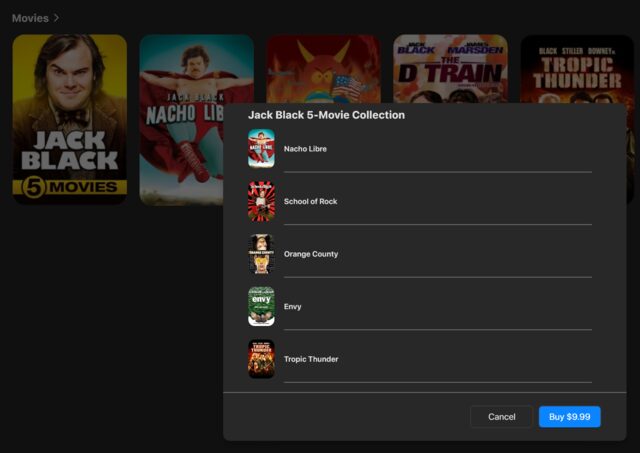640x453 pixels.
Task: Open The D Train movie poster
Action: click(x=450, y=69)
